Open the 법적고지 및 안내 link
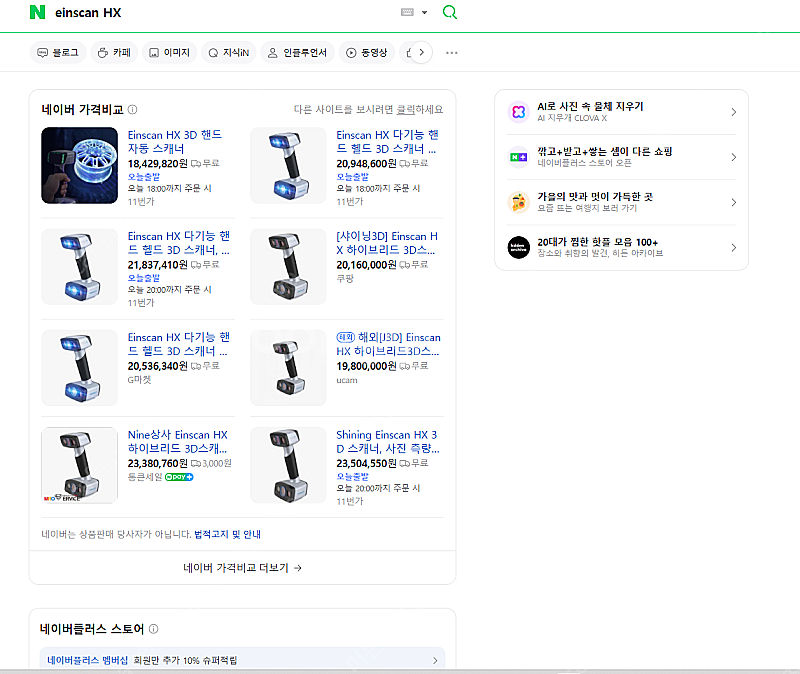 [227, 534]
